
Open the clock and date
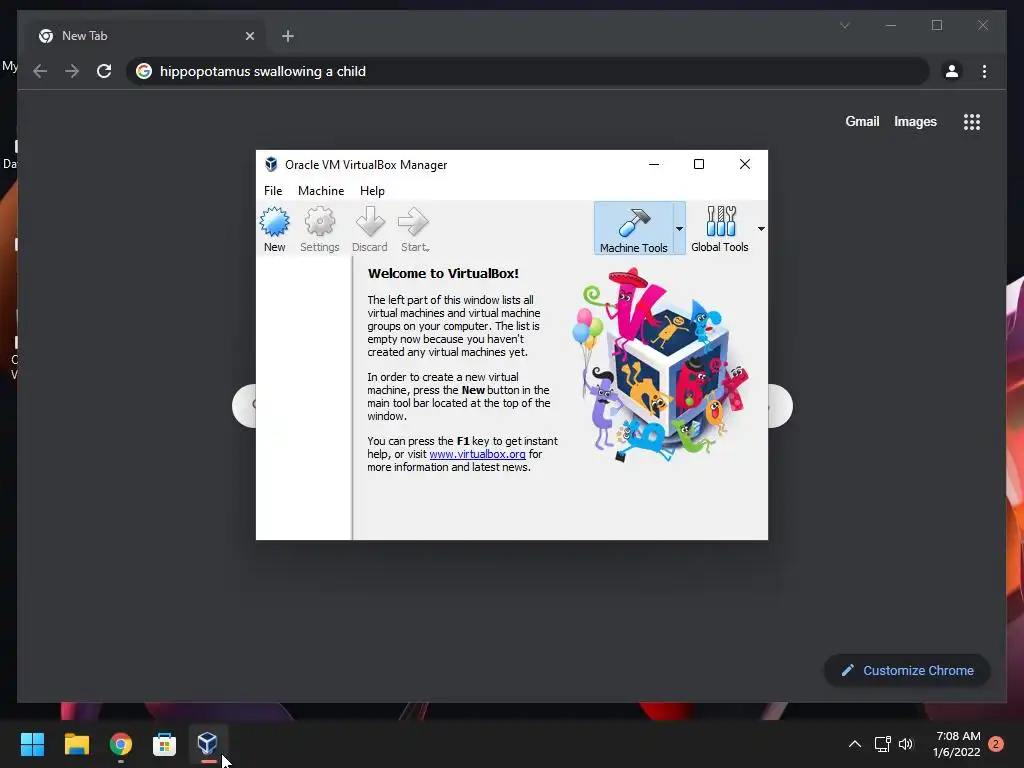957,744
